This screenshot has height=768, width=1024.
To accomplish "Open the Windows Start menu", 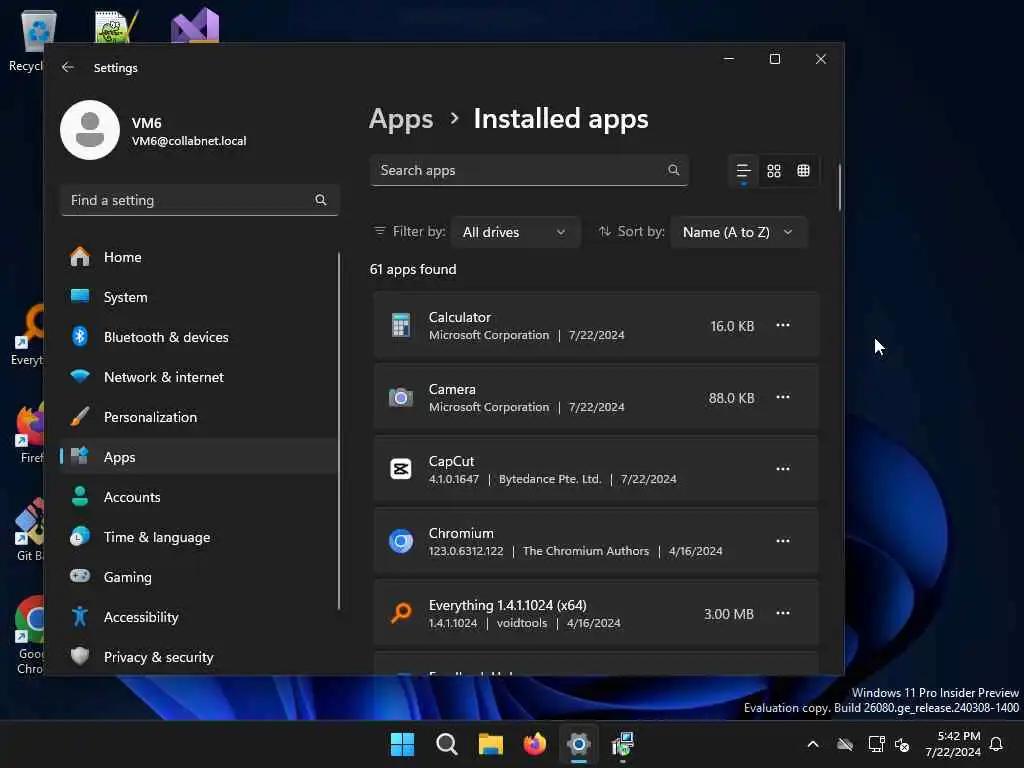I will [402, 744].
